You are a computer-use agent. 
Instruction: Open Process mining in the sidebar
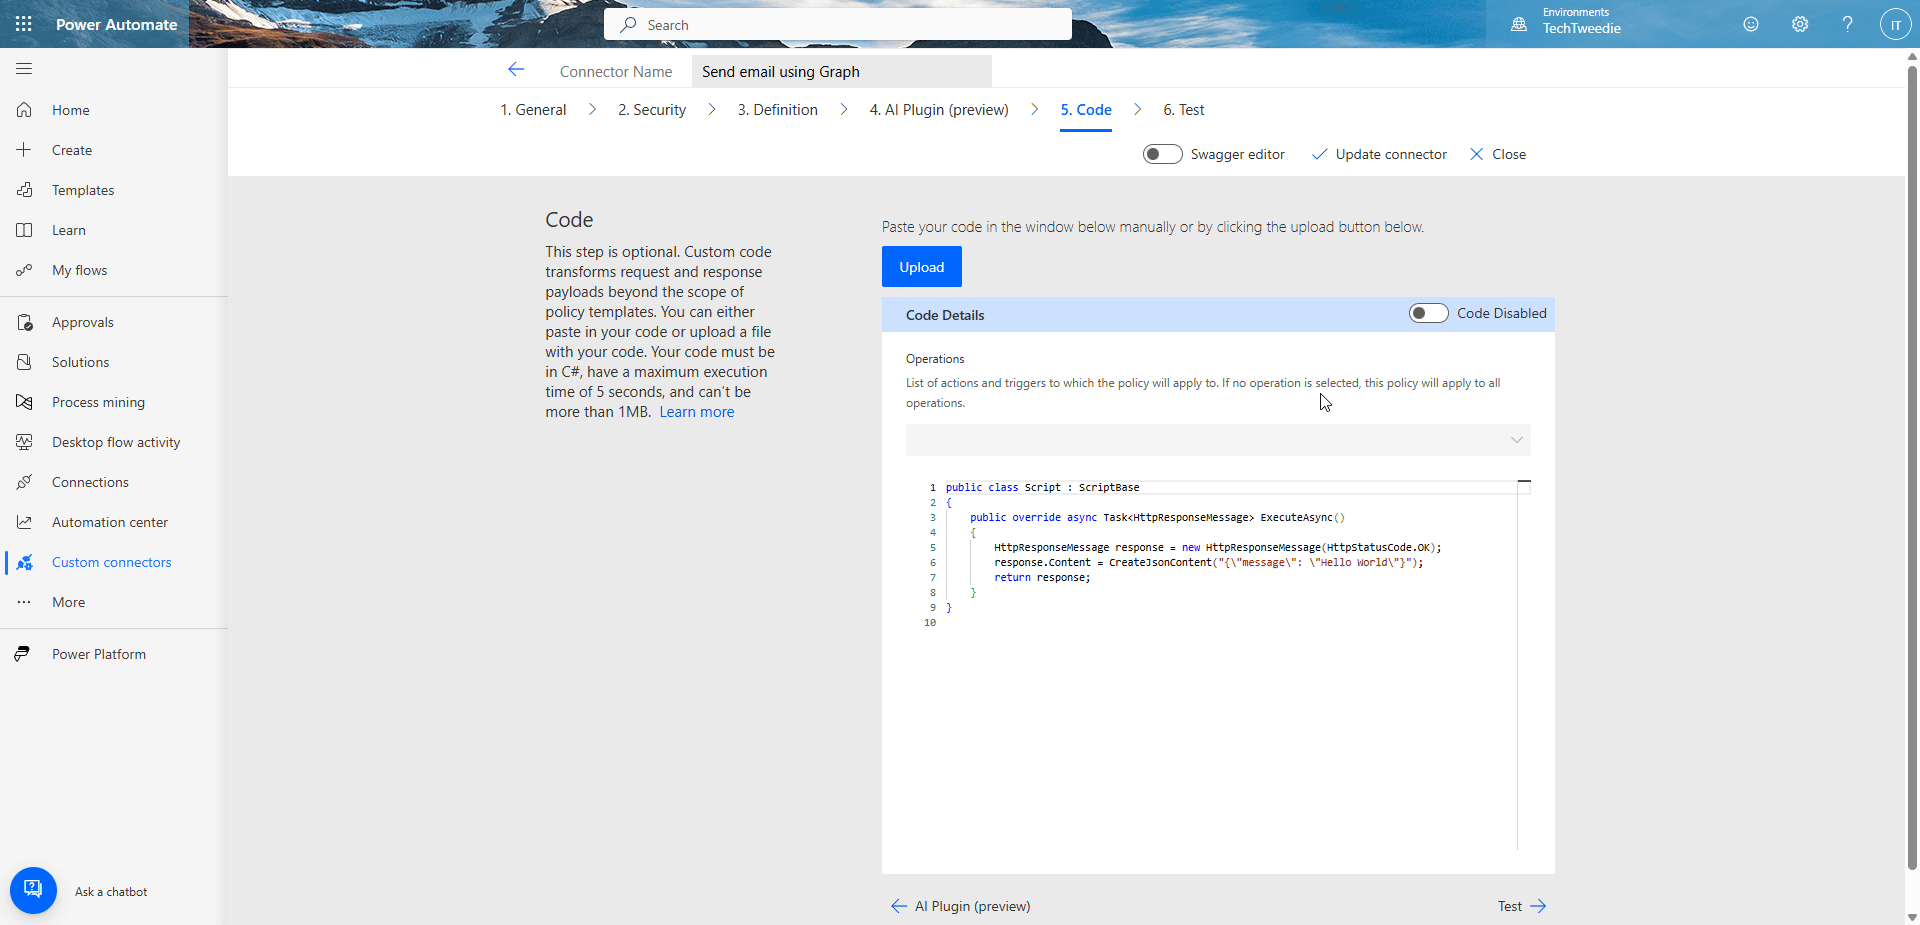[98, 401]
